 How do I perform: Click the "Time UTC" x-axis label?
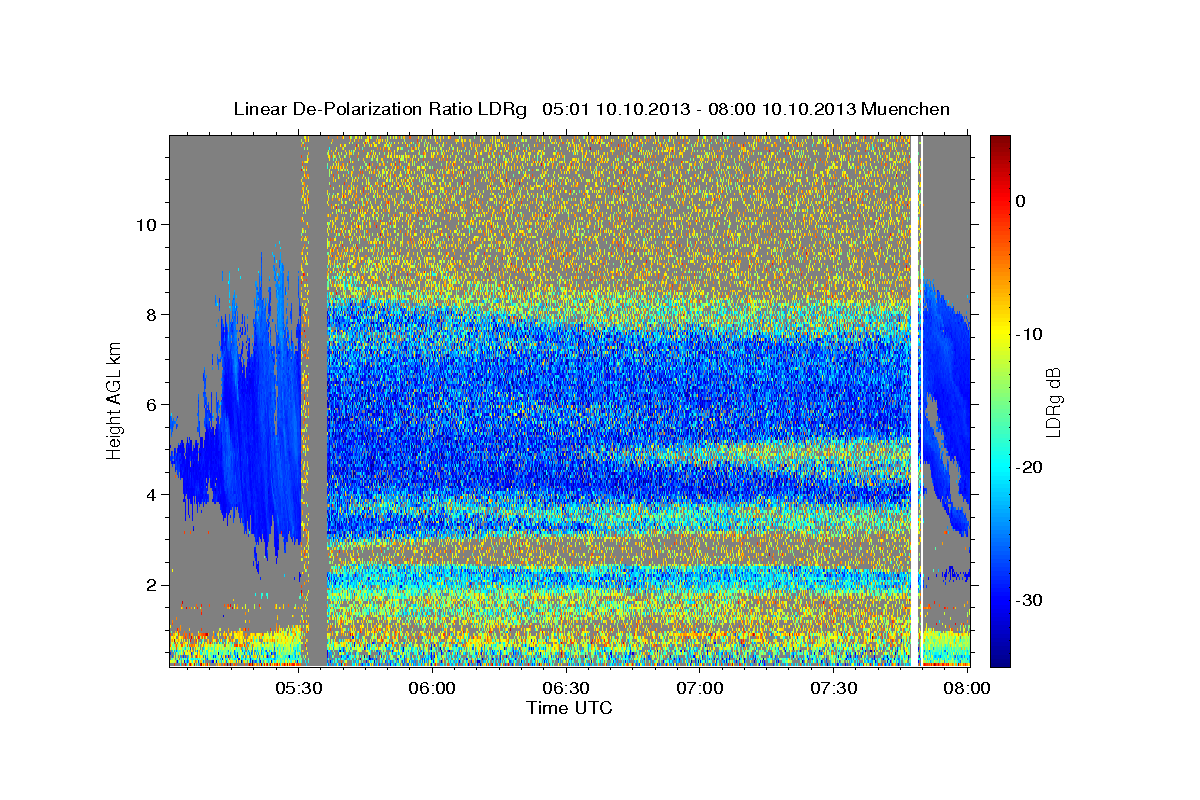click(x=569, y=708)
